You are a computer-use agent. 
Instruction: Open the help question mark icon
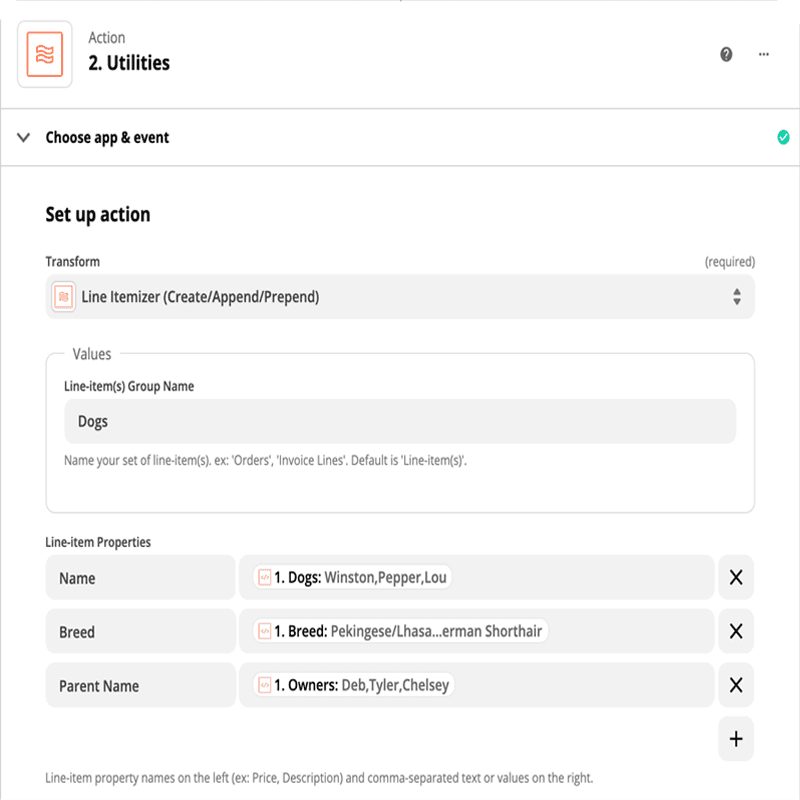point(726,54)
